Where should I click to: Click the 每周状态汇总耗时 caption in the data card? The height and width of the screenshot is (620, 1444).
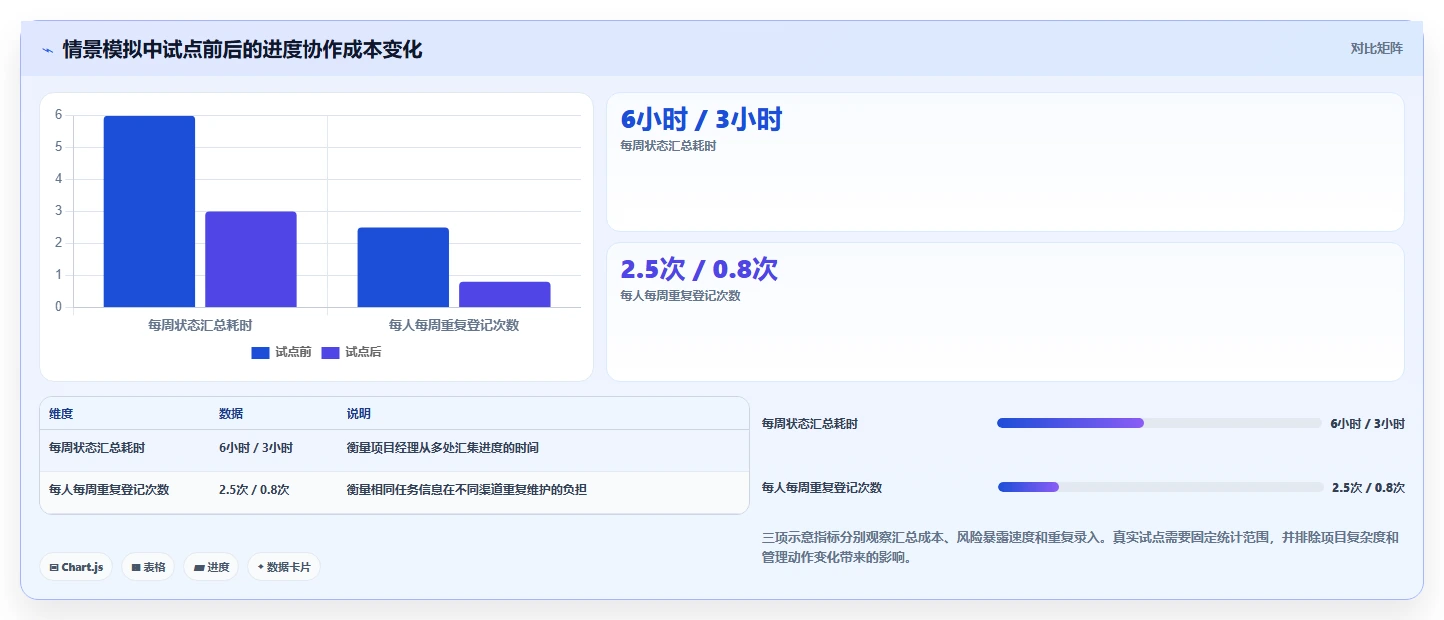668,146
